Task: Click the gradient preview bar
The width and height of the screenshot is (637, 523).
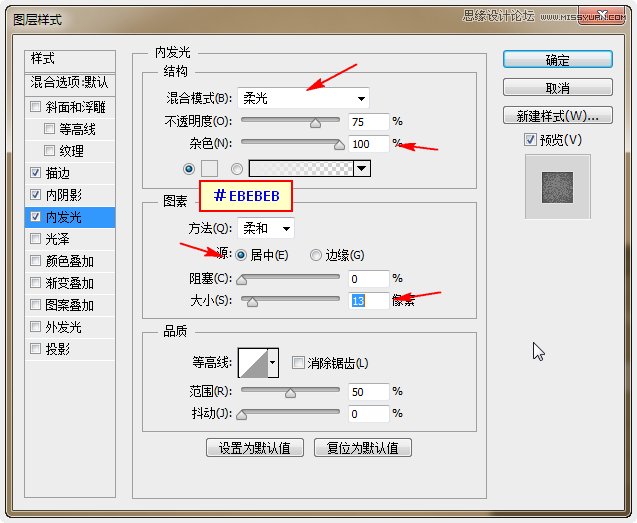Action: coord(301,168)
